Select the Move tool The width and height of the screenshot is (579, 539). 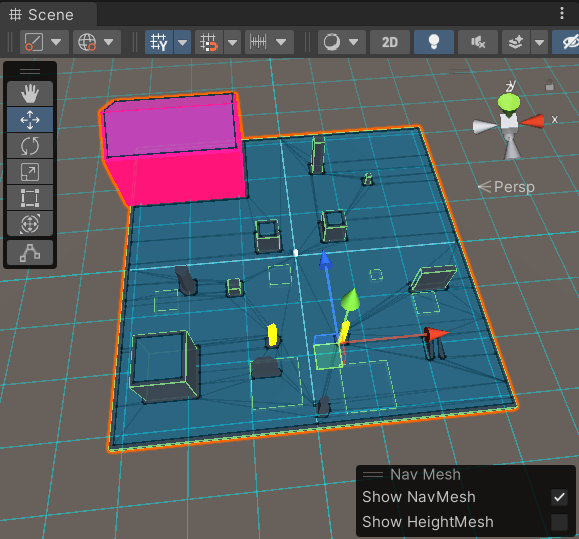30,120
